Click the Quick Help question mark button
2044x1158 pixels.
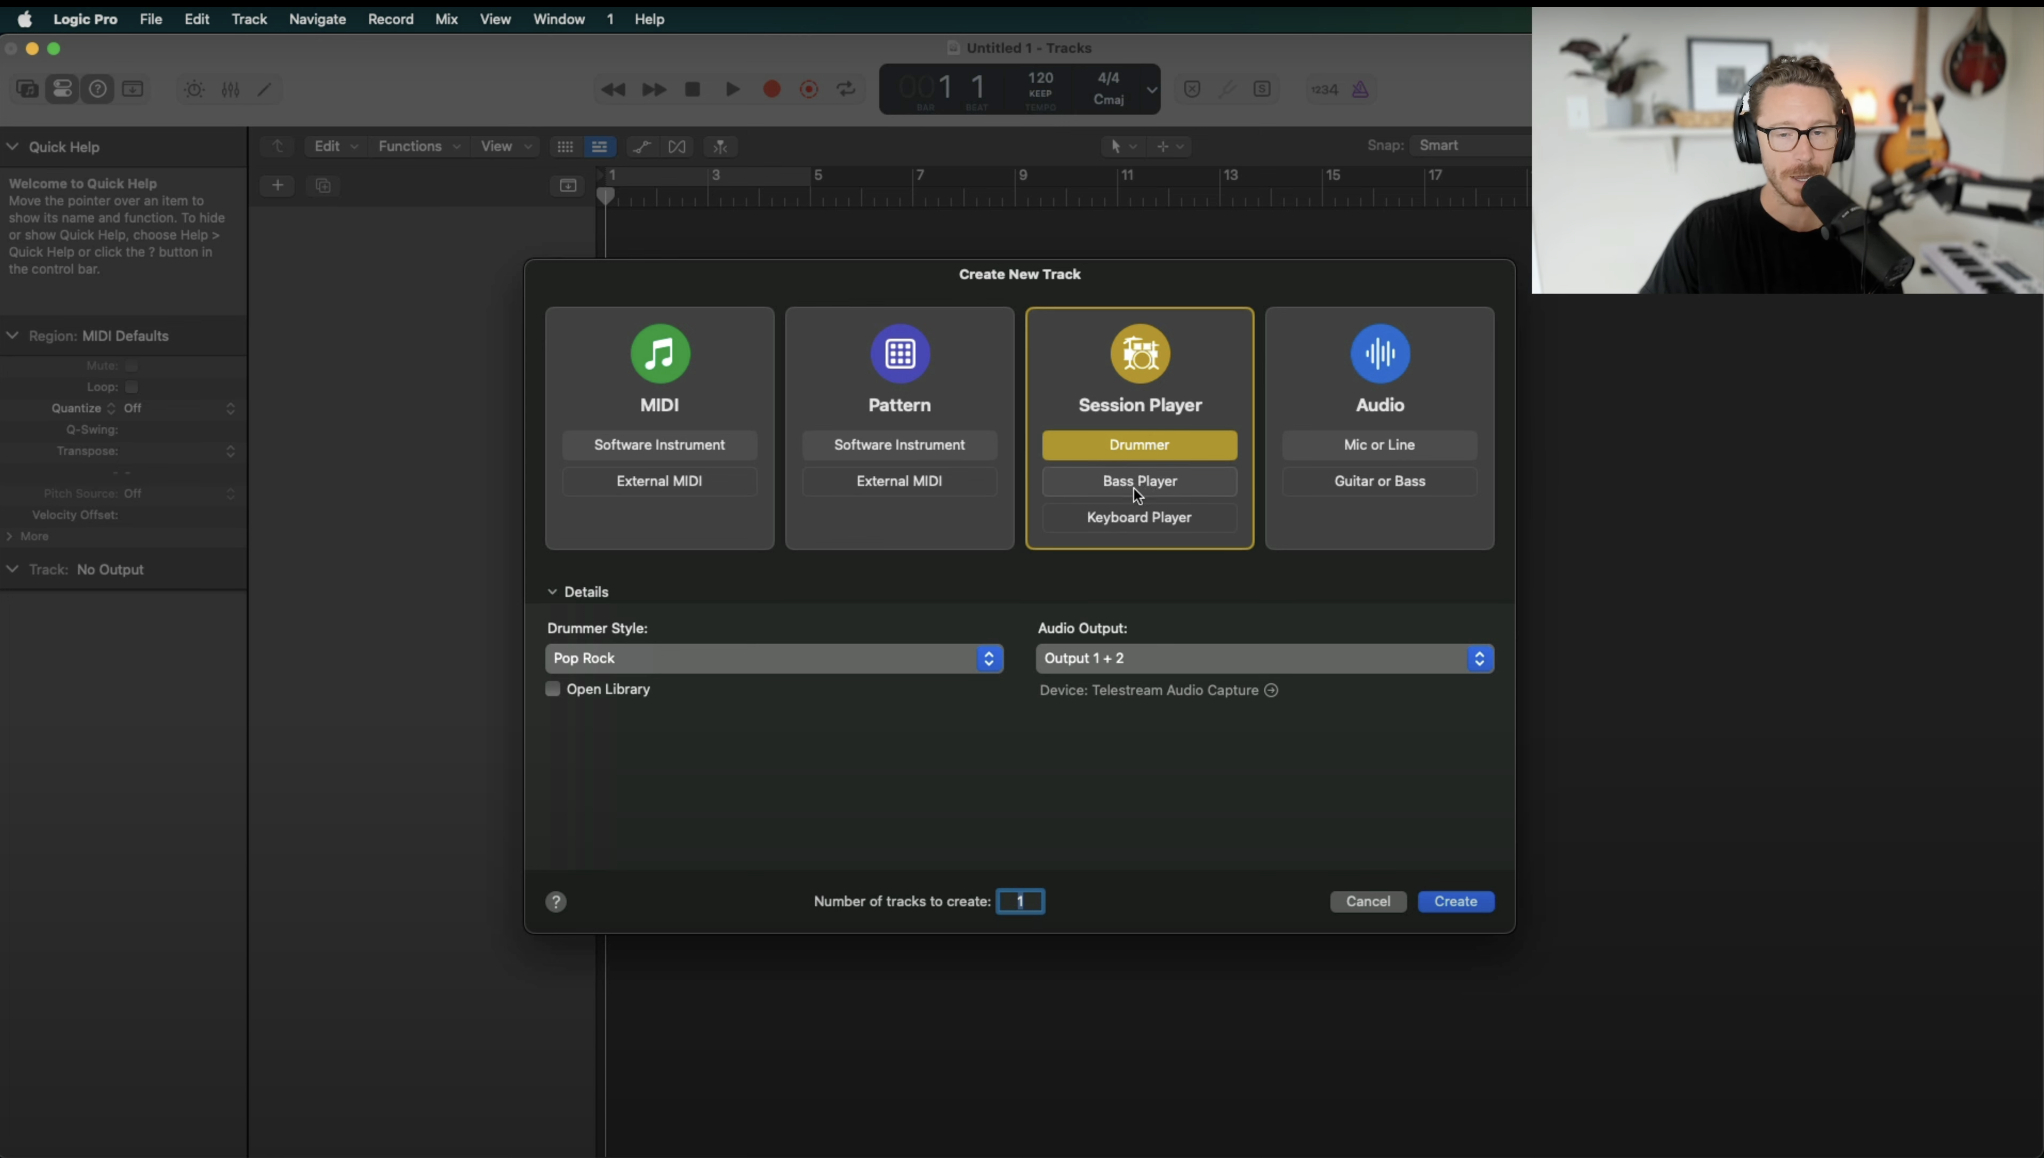[x=98, y=89]
